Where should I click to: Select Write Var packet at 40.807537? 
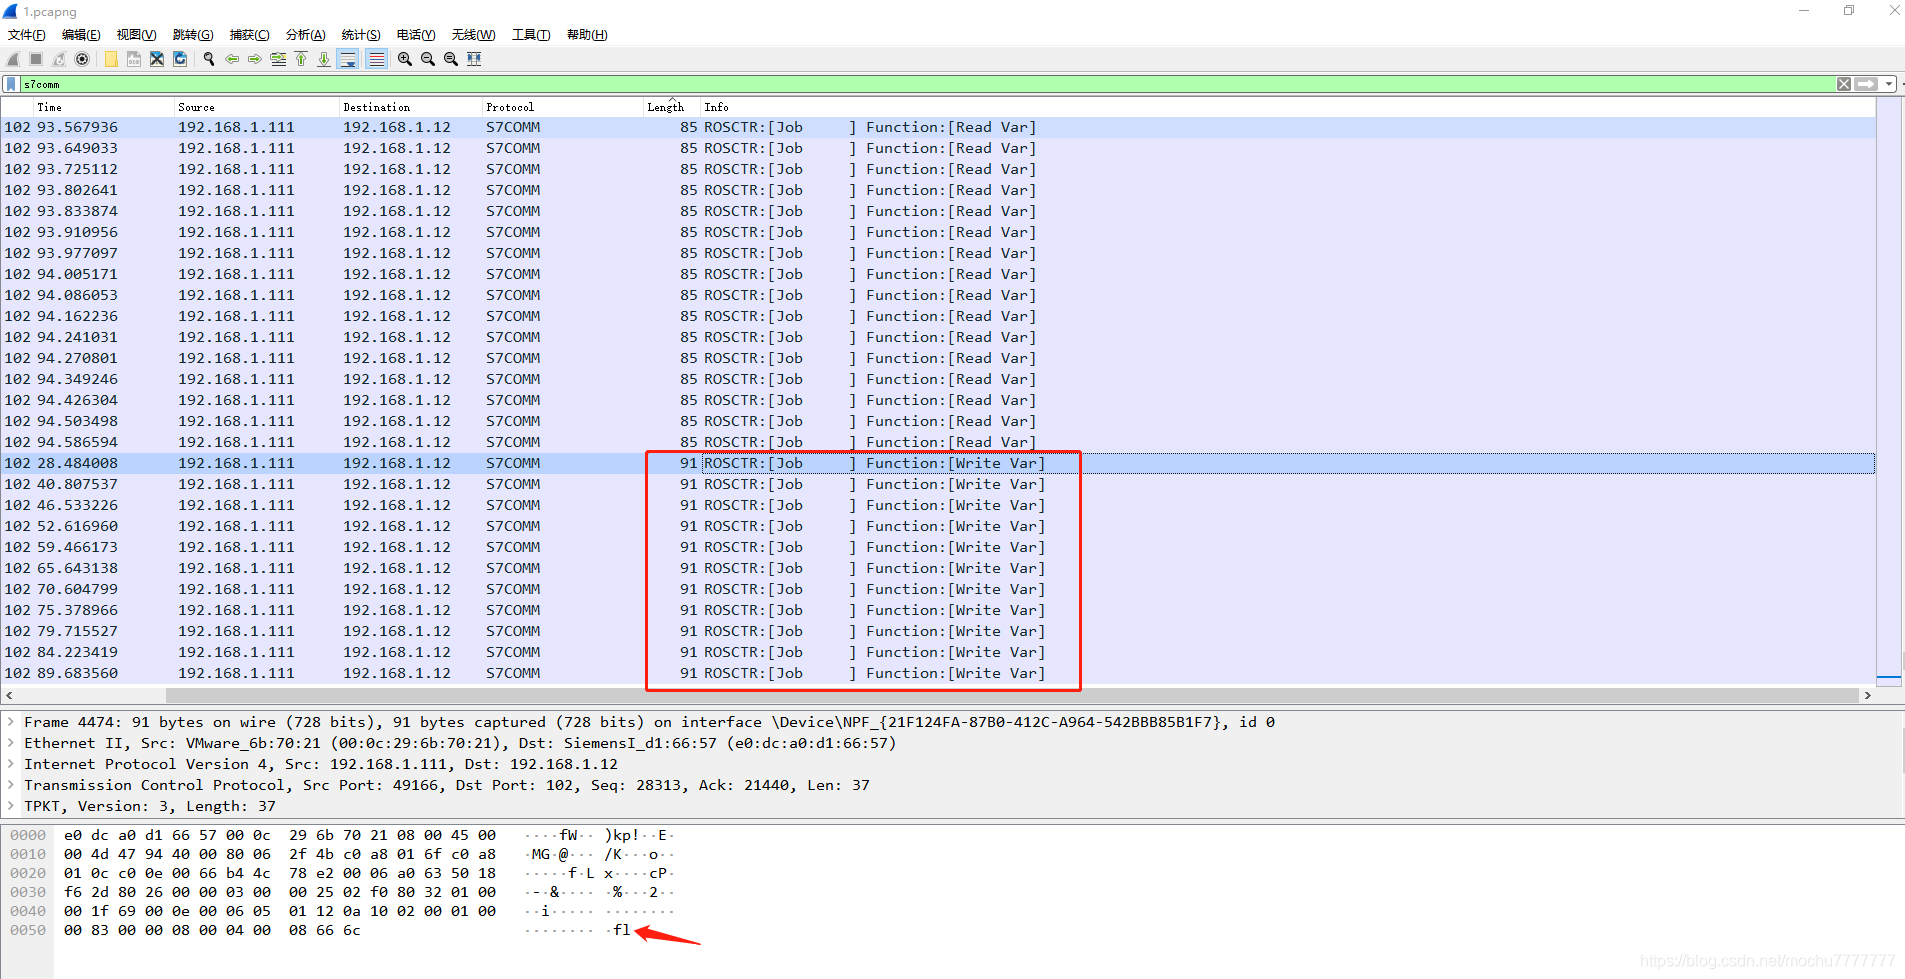pyautogui.click(x=938, y=484)
